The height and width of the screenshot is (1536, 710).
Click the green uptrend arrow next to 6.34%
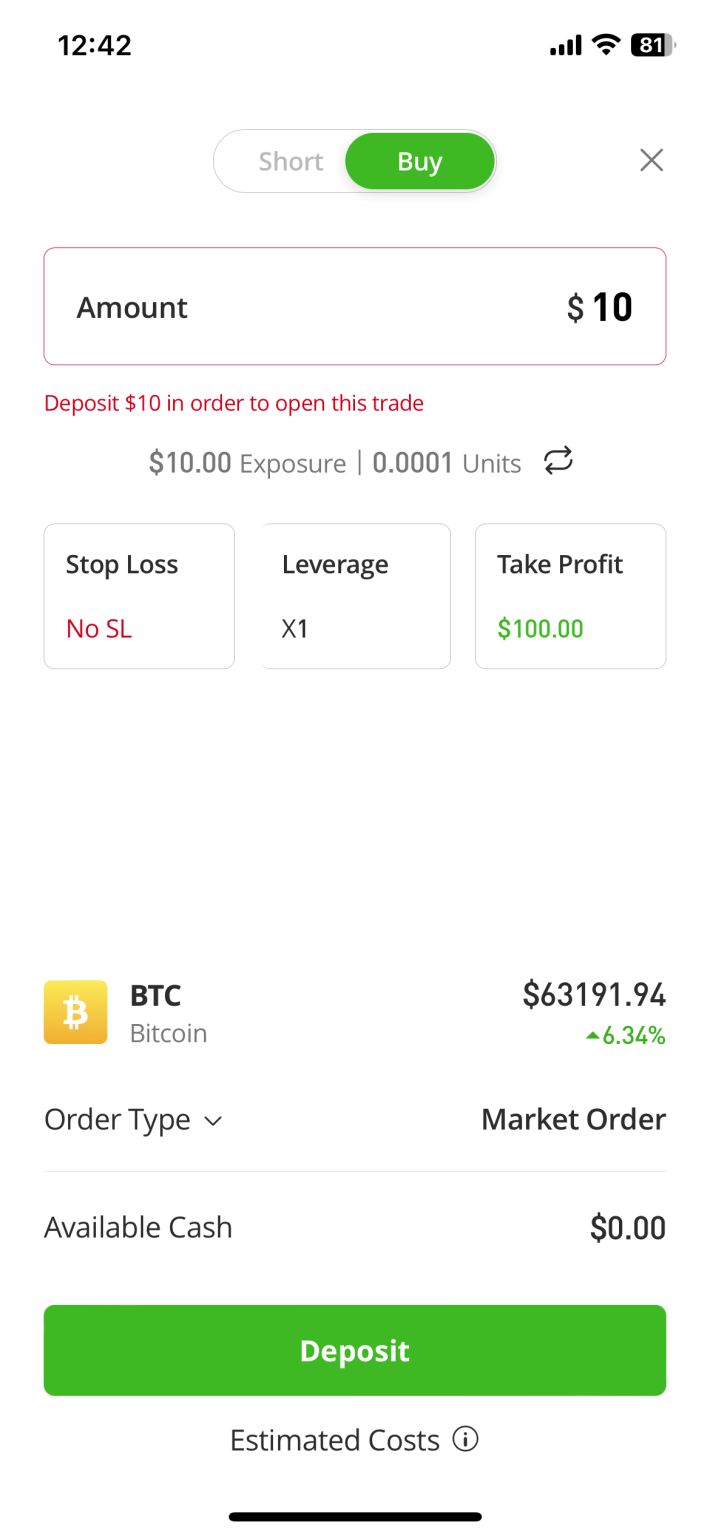(594, 1036)
